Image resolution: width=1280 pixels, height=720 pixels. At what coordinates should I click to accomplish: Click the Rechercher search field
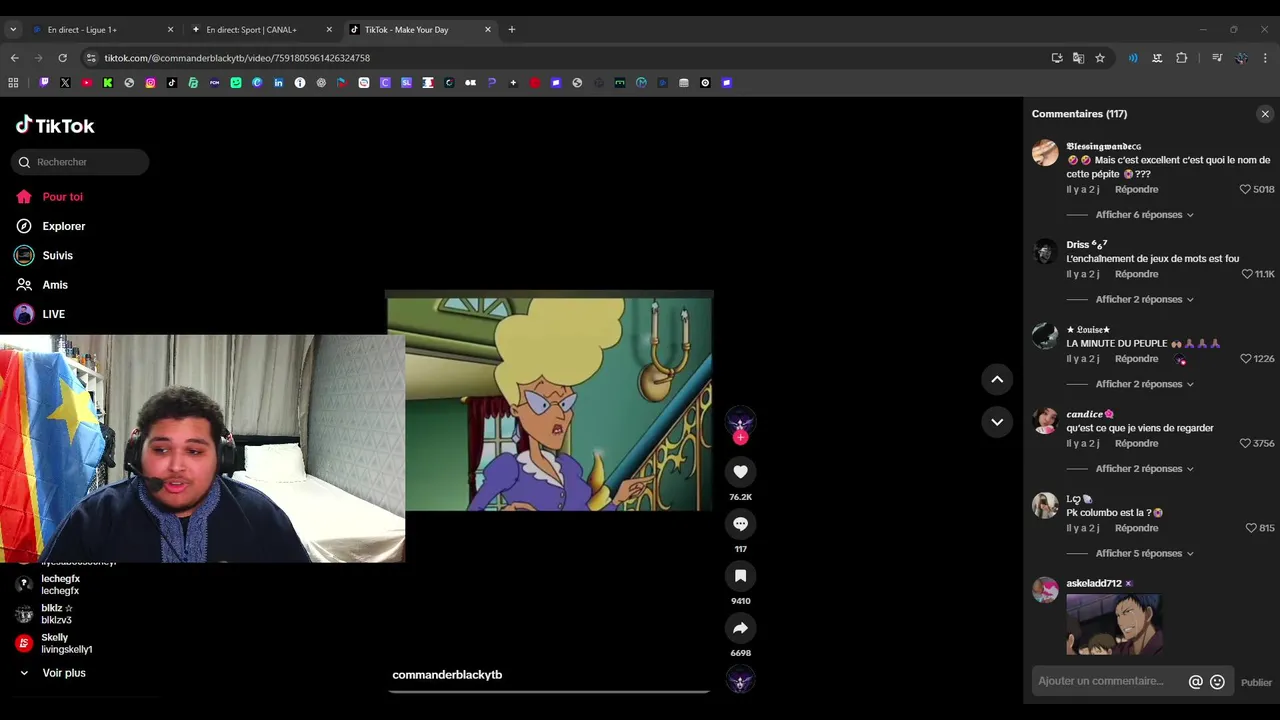80,162
